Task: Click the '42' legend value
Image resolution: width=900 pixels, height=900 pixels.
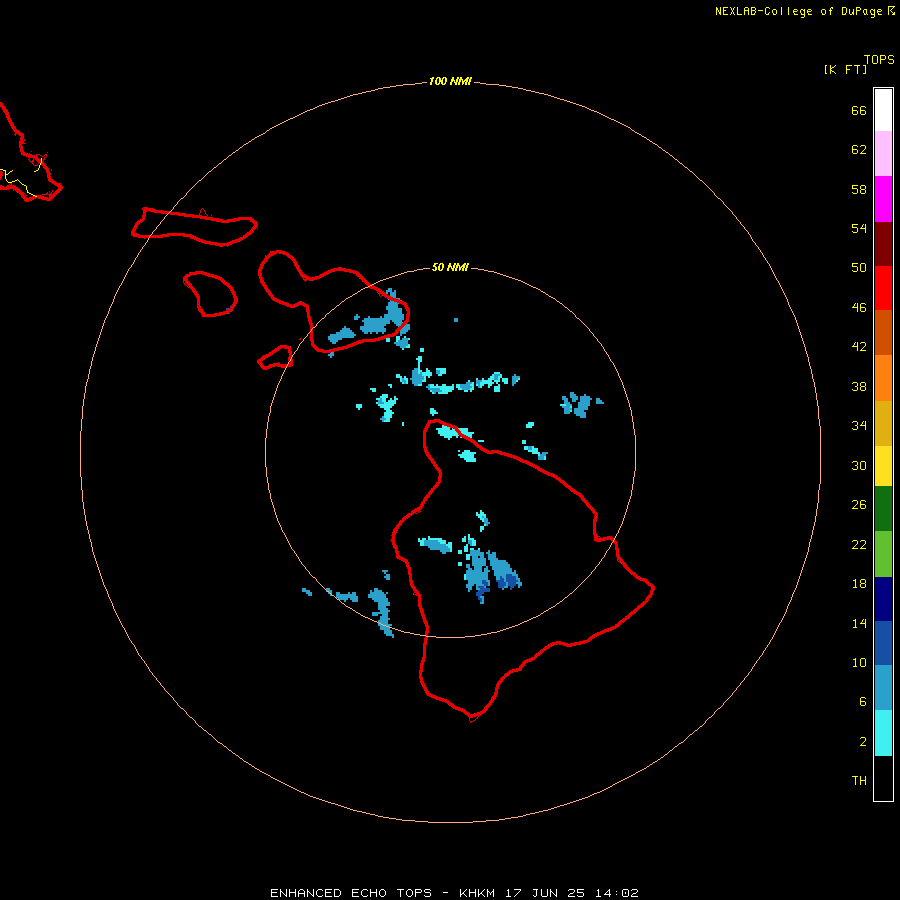Action: tap(859, 347)
